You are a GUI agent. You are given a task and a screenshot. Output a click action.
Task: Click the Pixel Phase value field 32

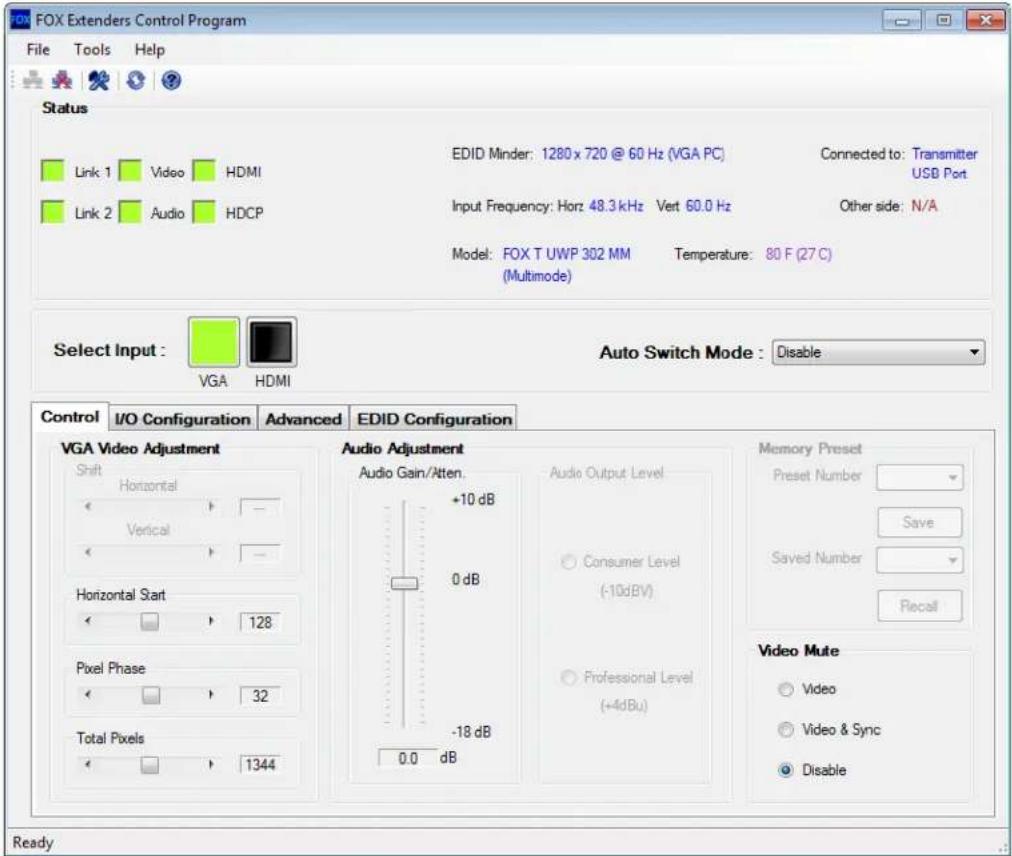tap(260, 696)
